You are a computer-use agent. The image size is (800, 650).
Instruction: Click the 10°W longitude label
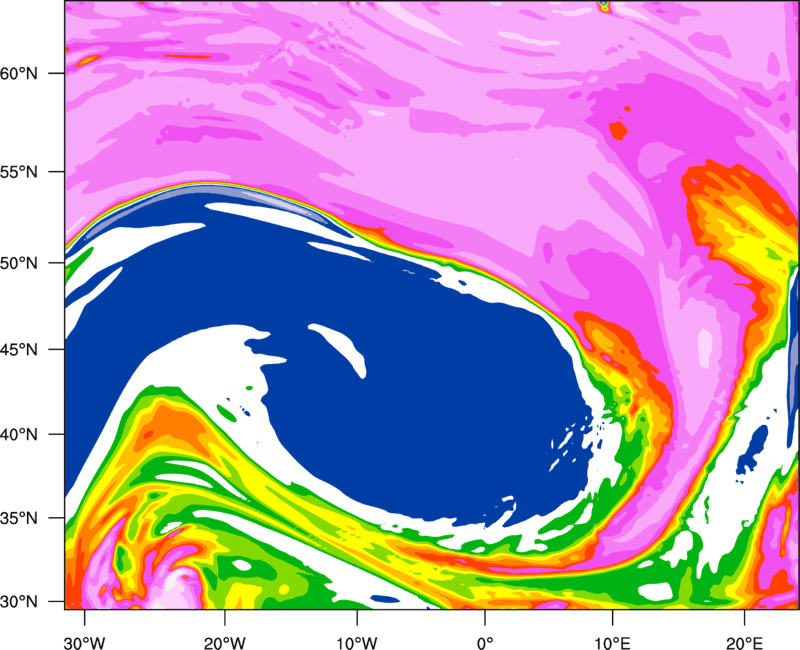click(x=357, y=643)
